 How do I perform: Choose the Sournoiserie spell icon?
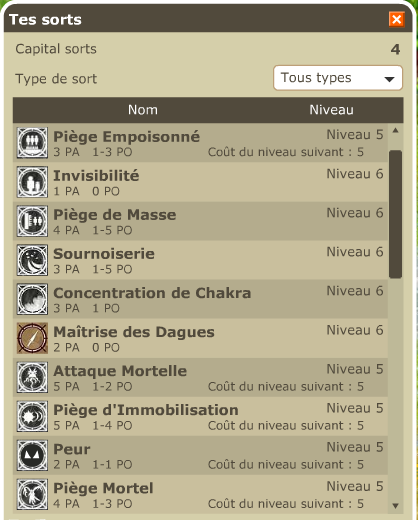32,260
